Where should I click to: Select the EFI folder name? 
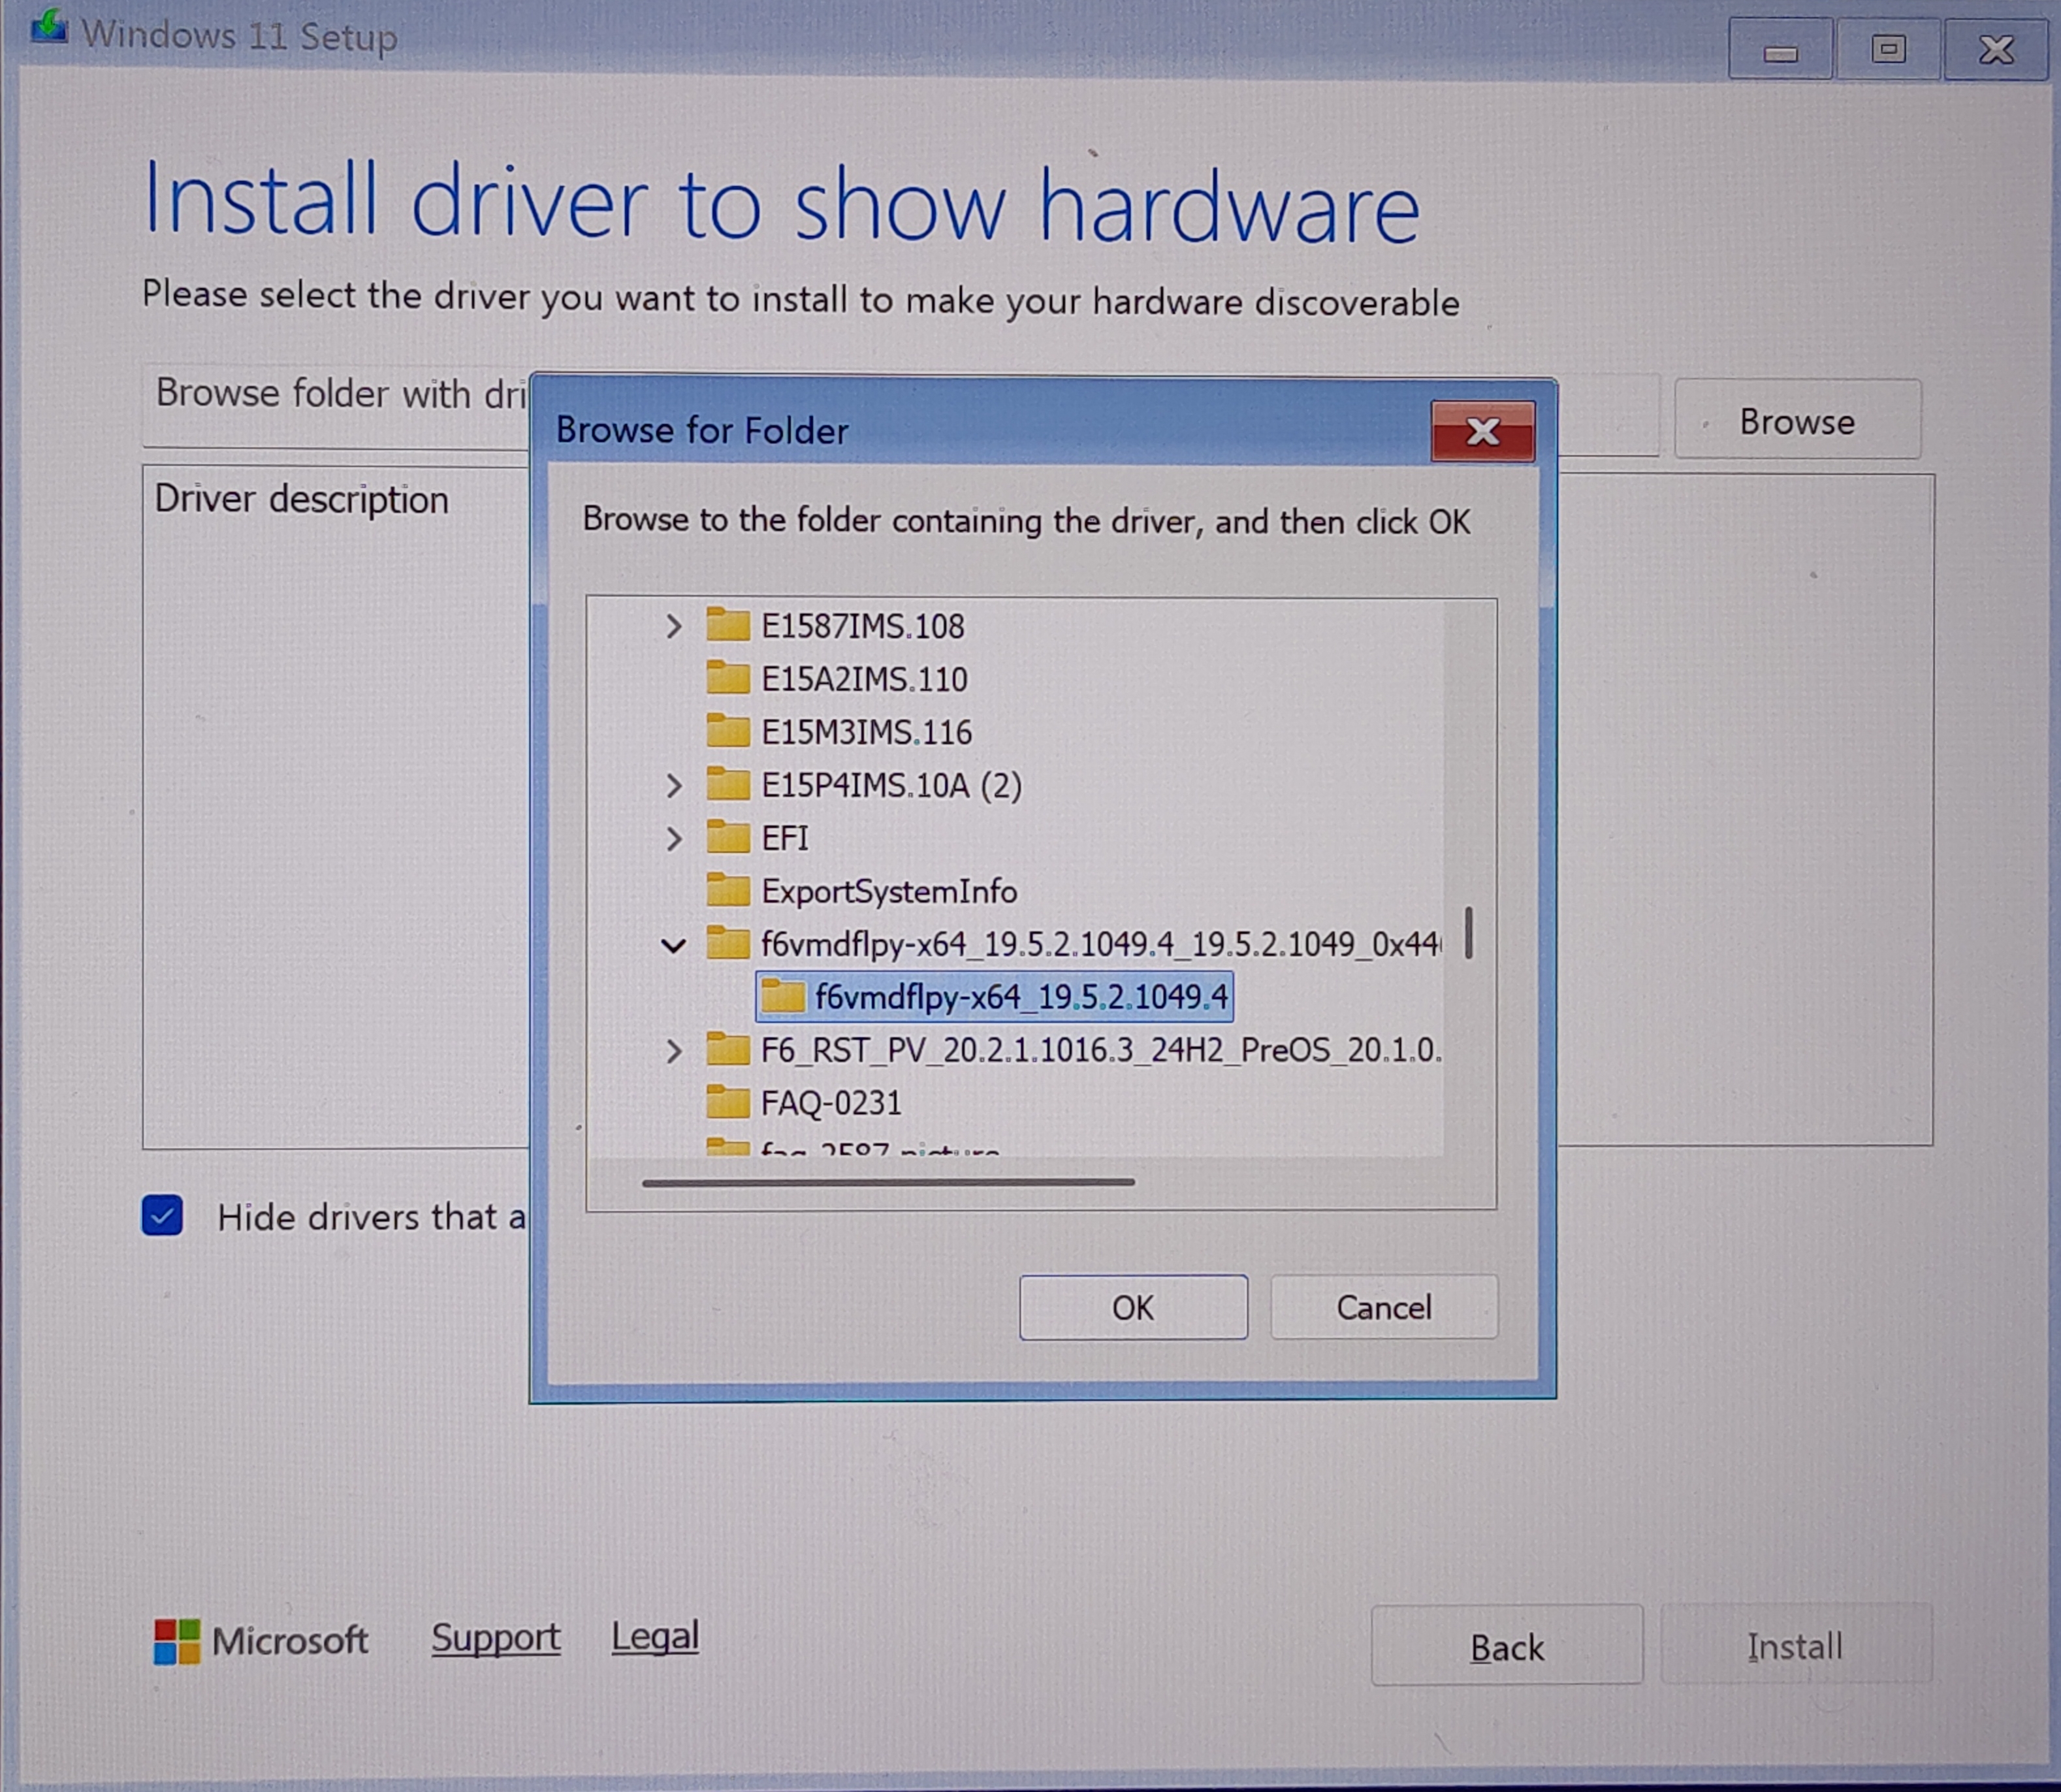pyautogui.click(x=785, y=838)
